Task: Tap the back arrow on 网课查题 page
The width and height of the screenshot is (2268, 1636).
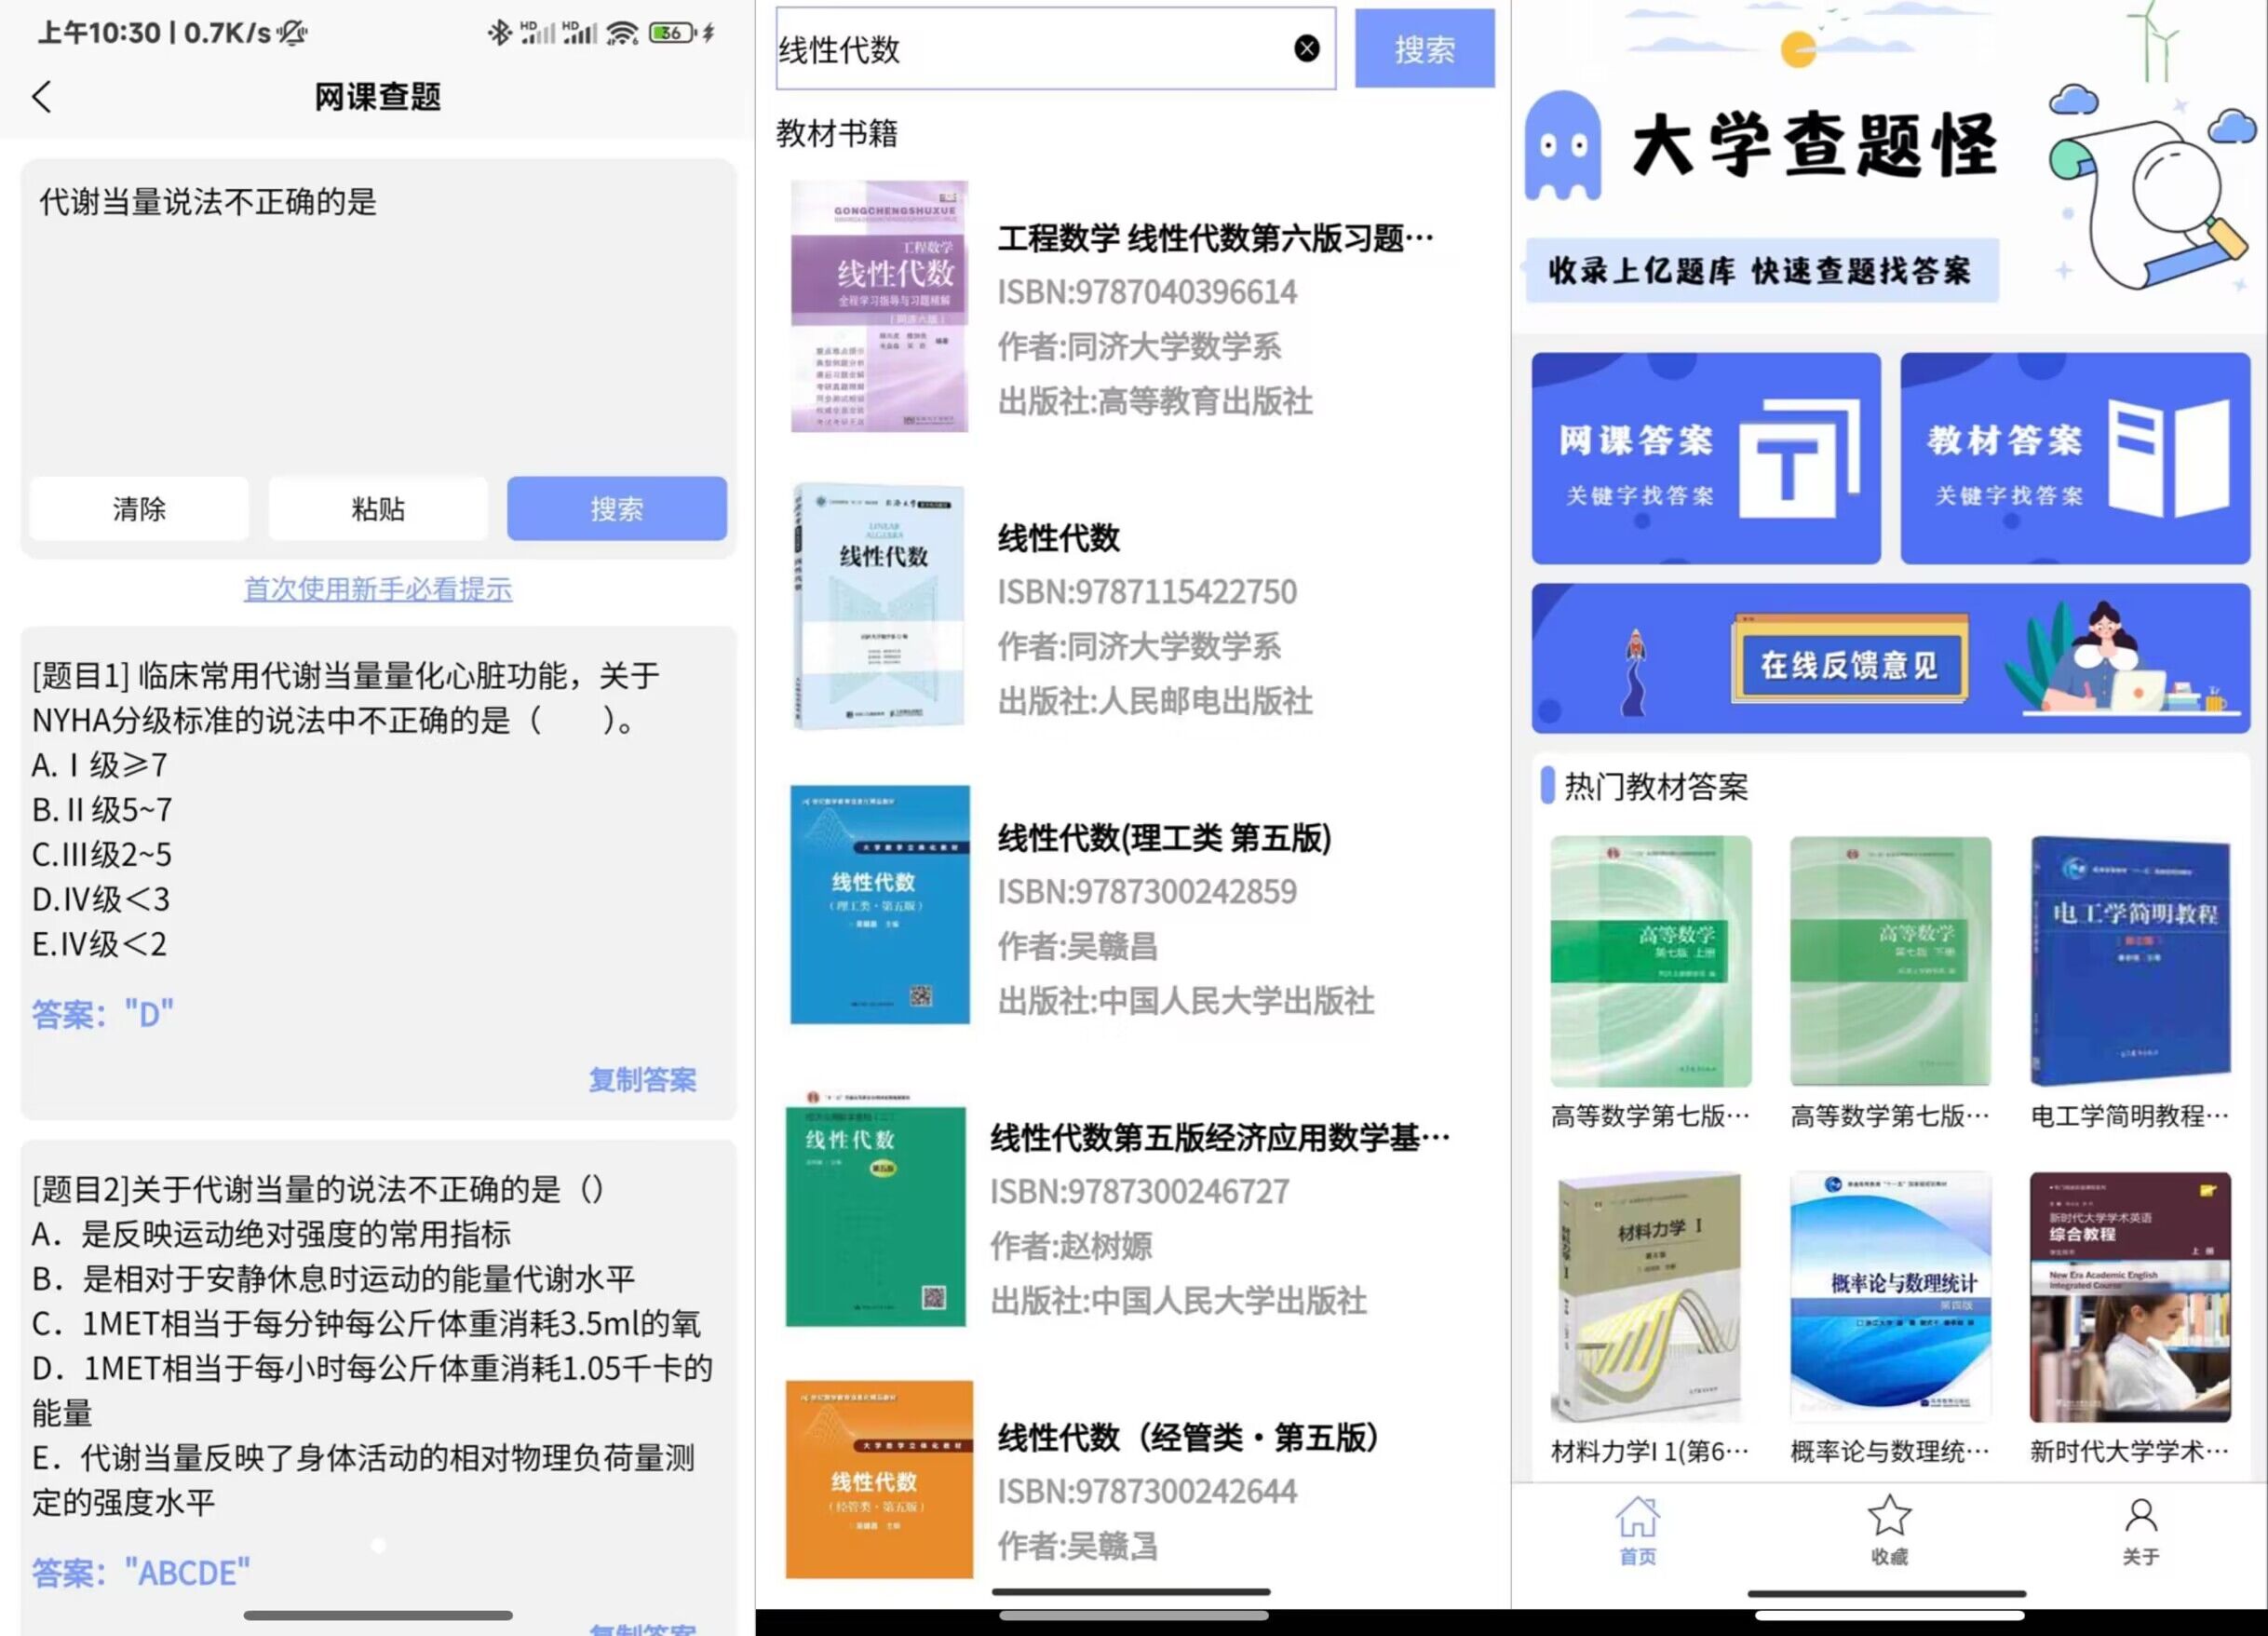Action: [x=42, y=97]
